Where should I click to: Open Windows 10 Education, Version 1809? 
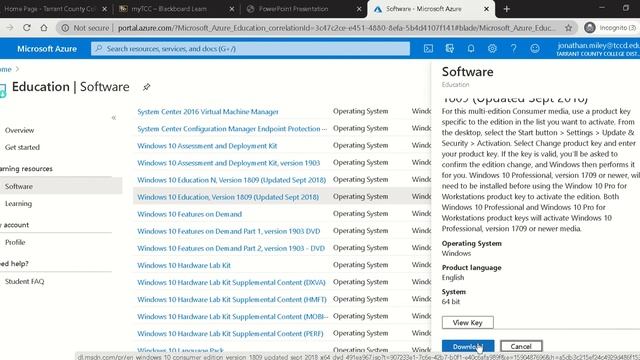pos(228,197)
